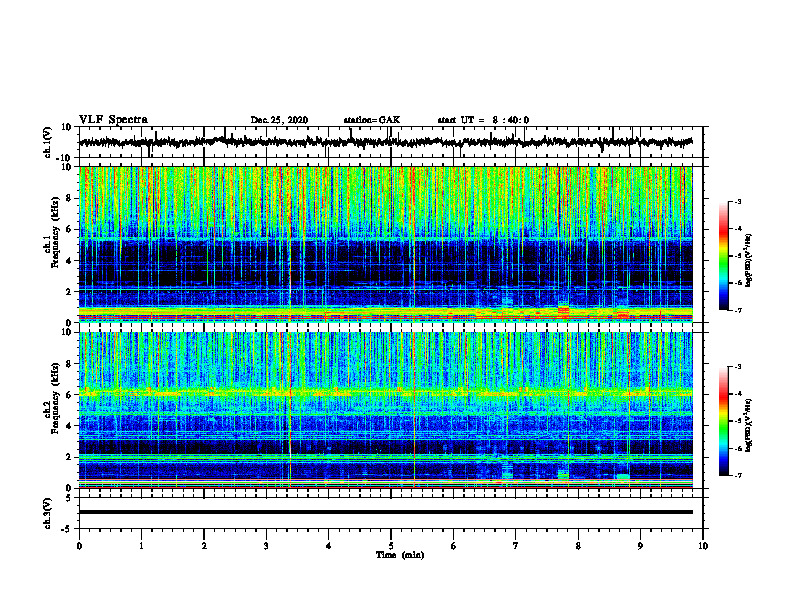Click the "station=GAK" header label

pos(372,120)
